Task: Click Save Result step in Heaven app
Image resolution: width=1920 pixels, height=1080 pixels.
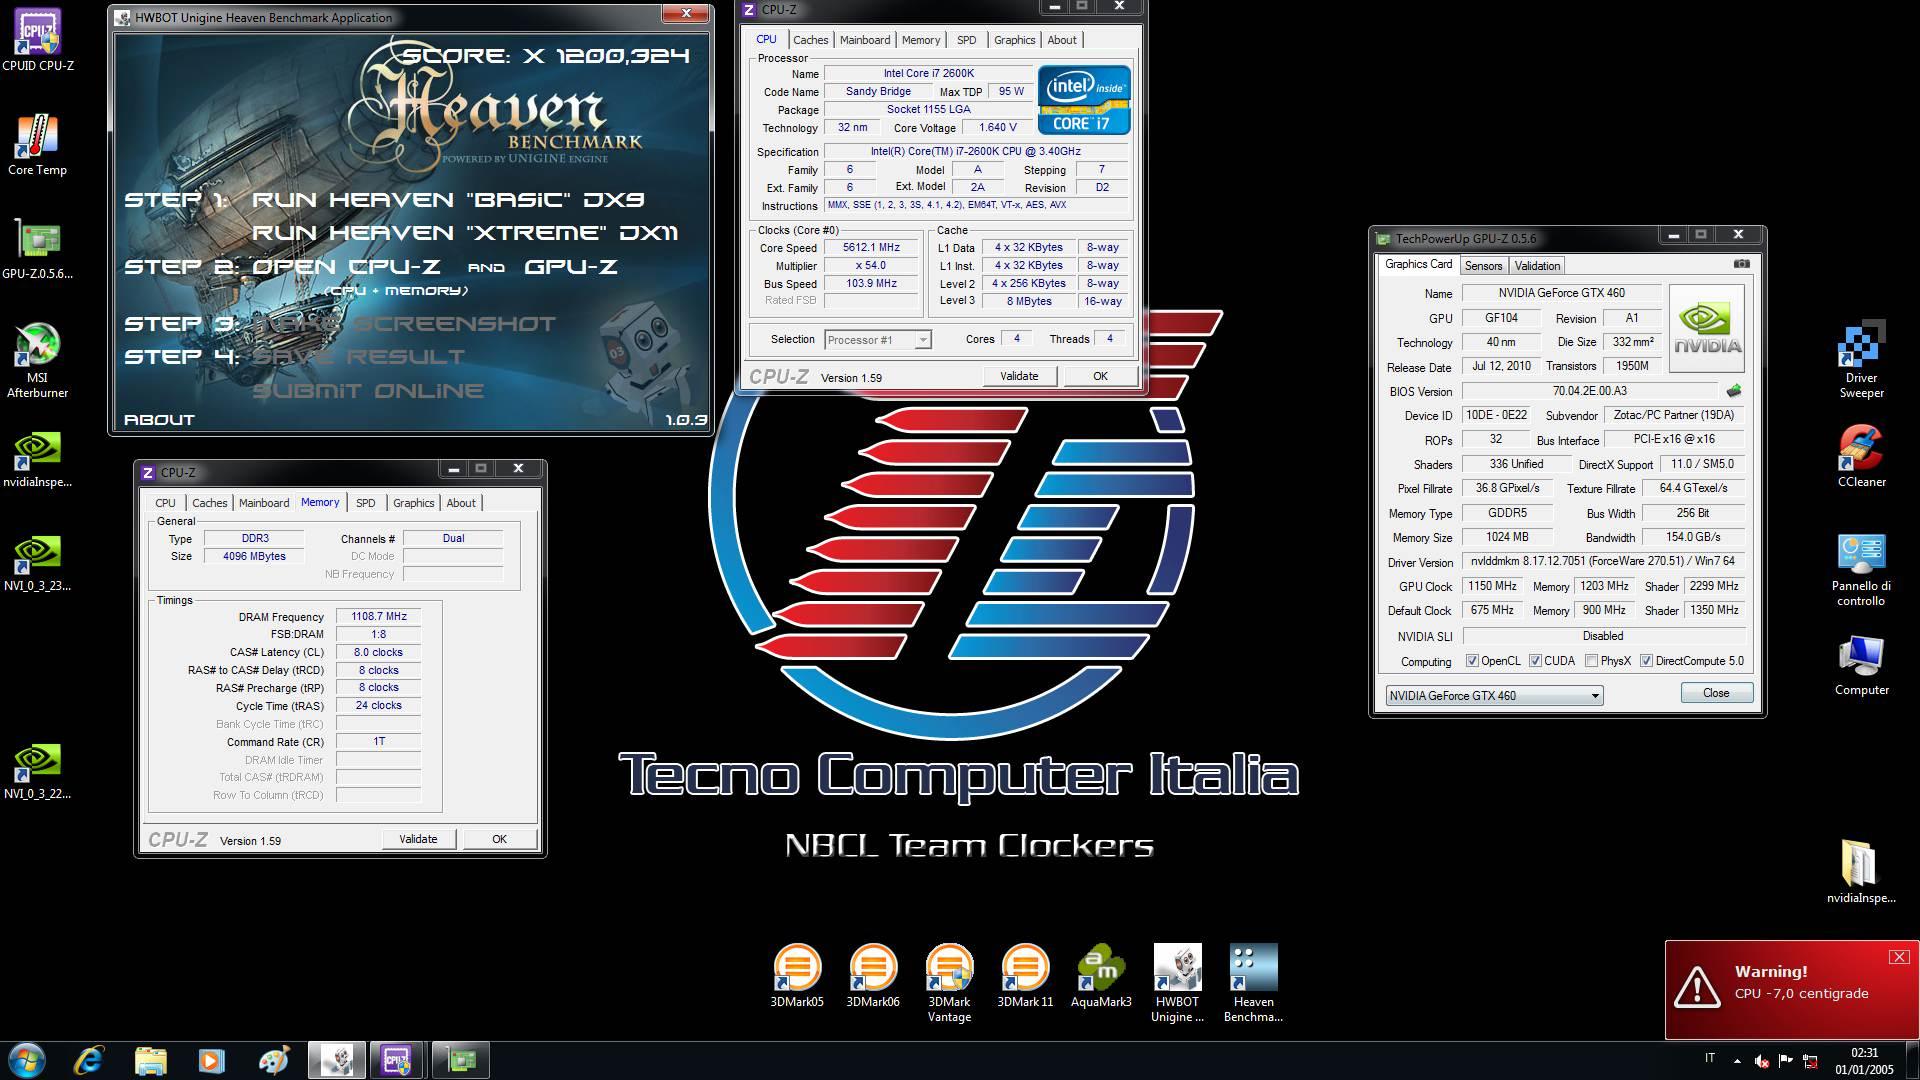Action: (x=358, y=357)
